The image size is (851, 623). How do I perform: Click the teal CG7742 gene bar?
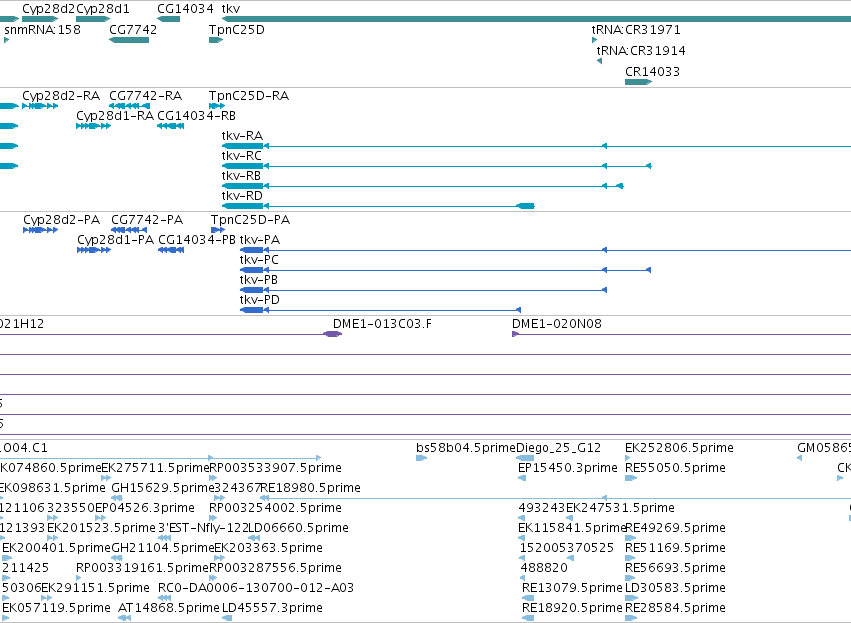[x=129, y=40]
